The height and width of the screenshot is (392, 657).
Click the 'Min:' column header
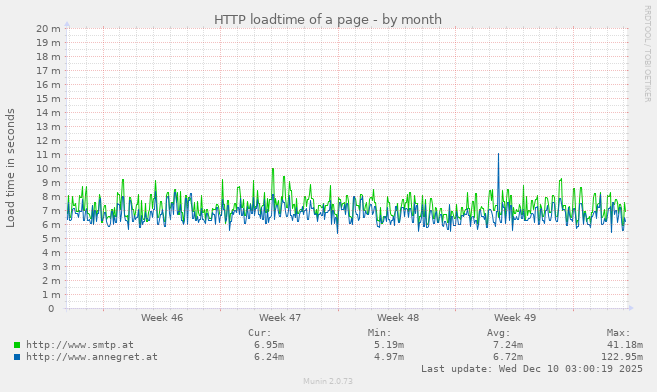pyautogui.click(x=379, y=333)
